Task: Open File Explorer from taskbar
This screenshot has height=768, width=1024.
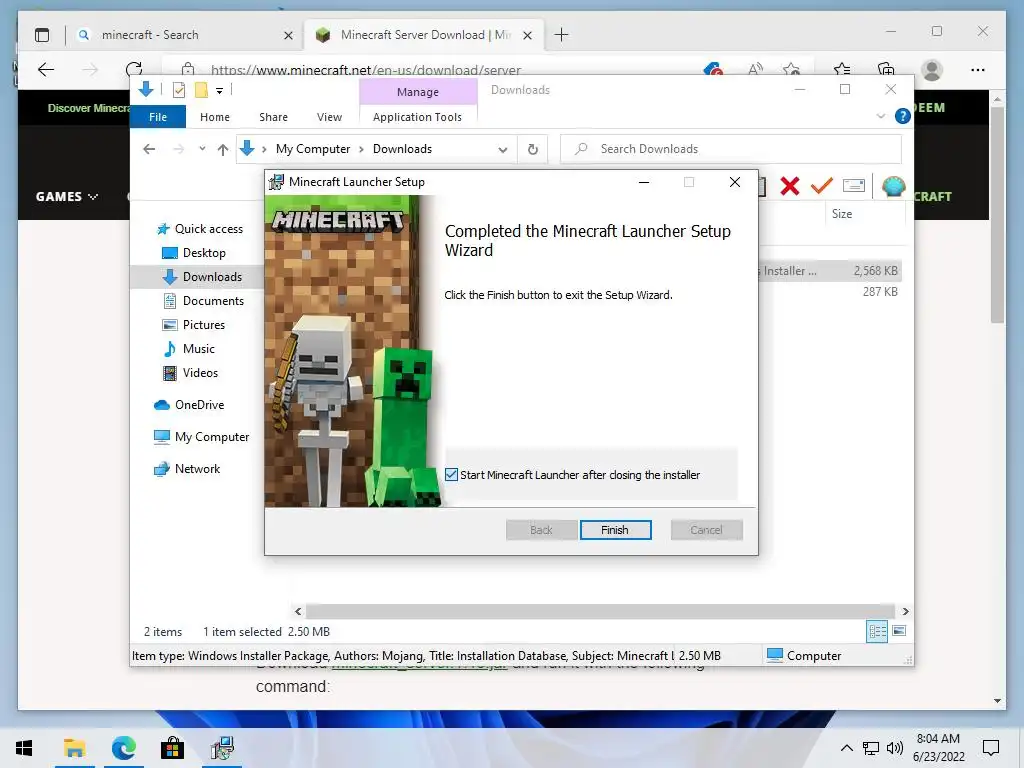Action: pyautogui.click(x=74, y=748)
